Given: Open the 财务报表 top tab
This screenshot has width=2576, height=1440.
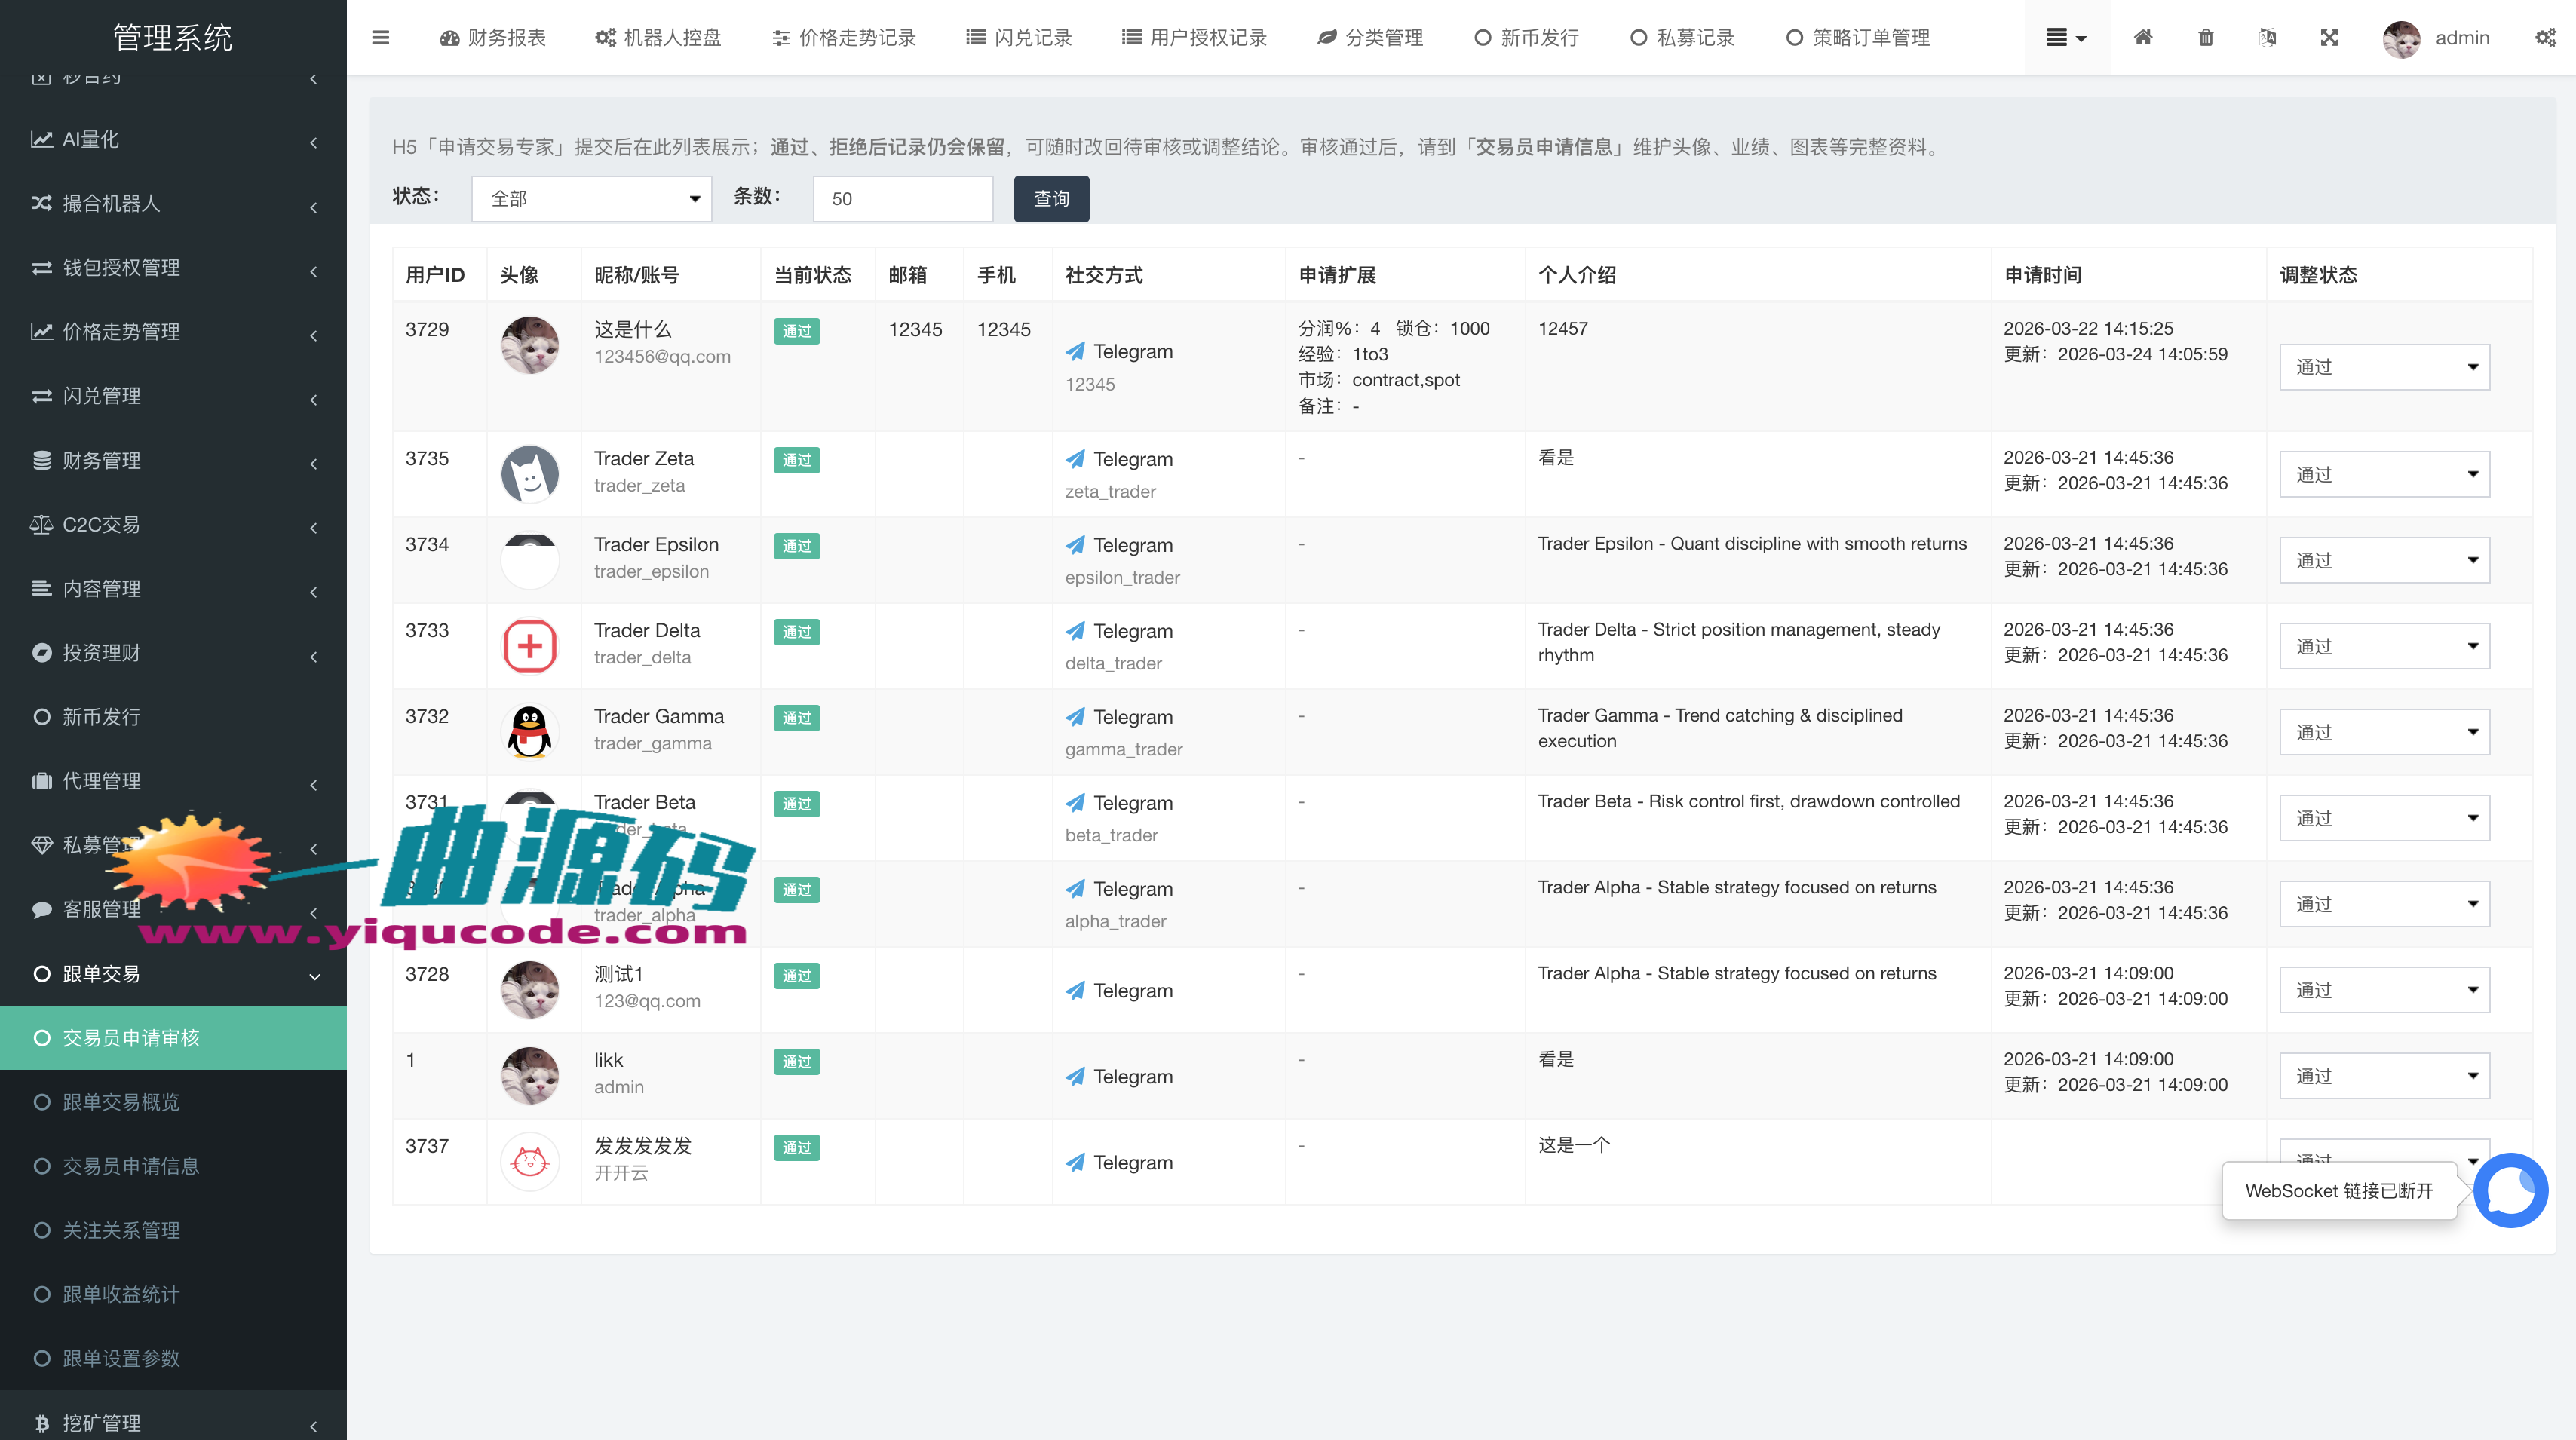Looking at the screenshot, I should click(493, 38).
